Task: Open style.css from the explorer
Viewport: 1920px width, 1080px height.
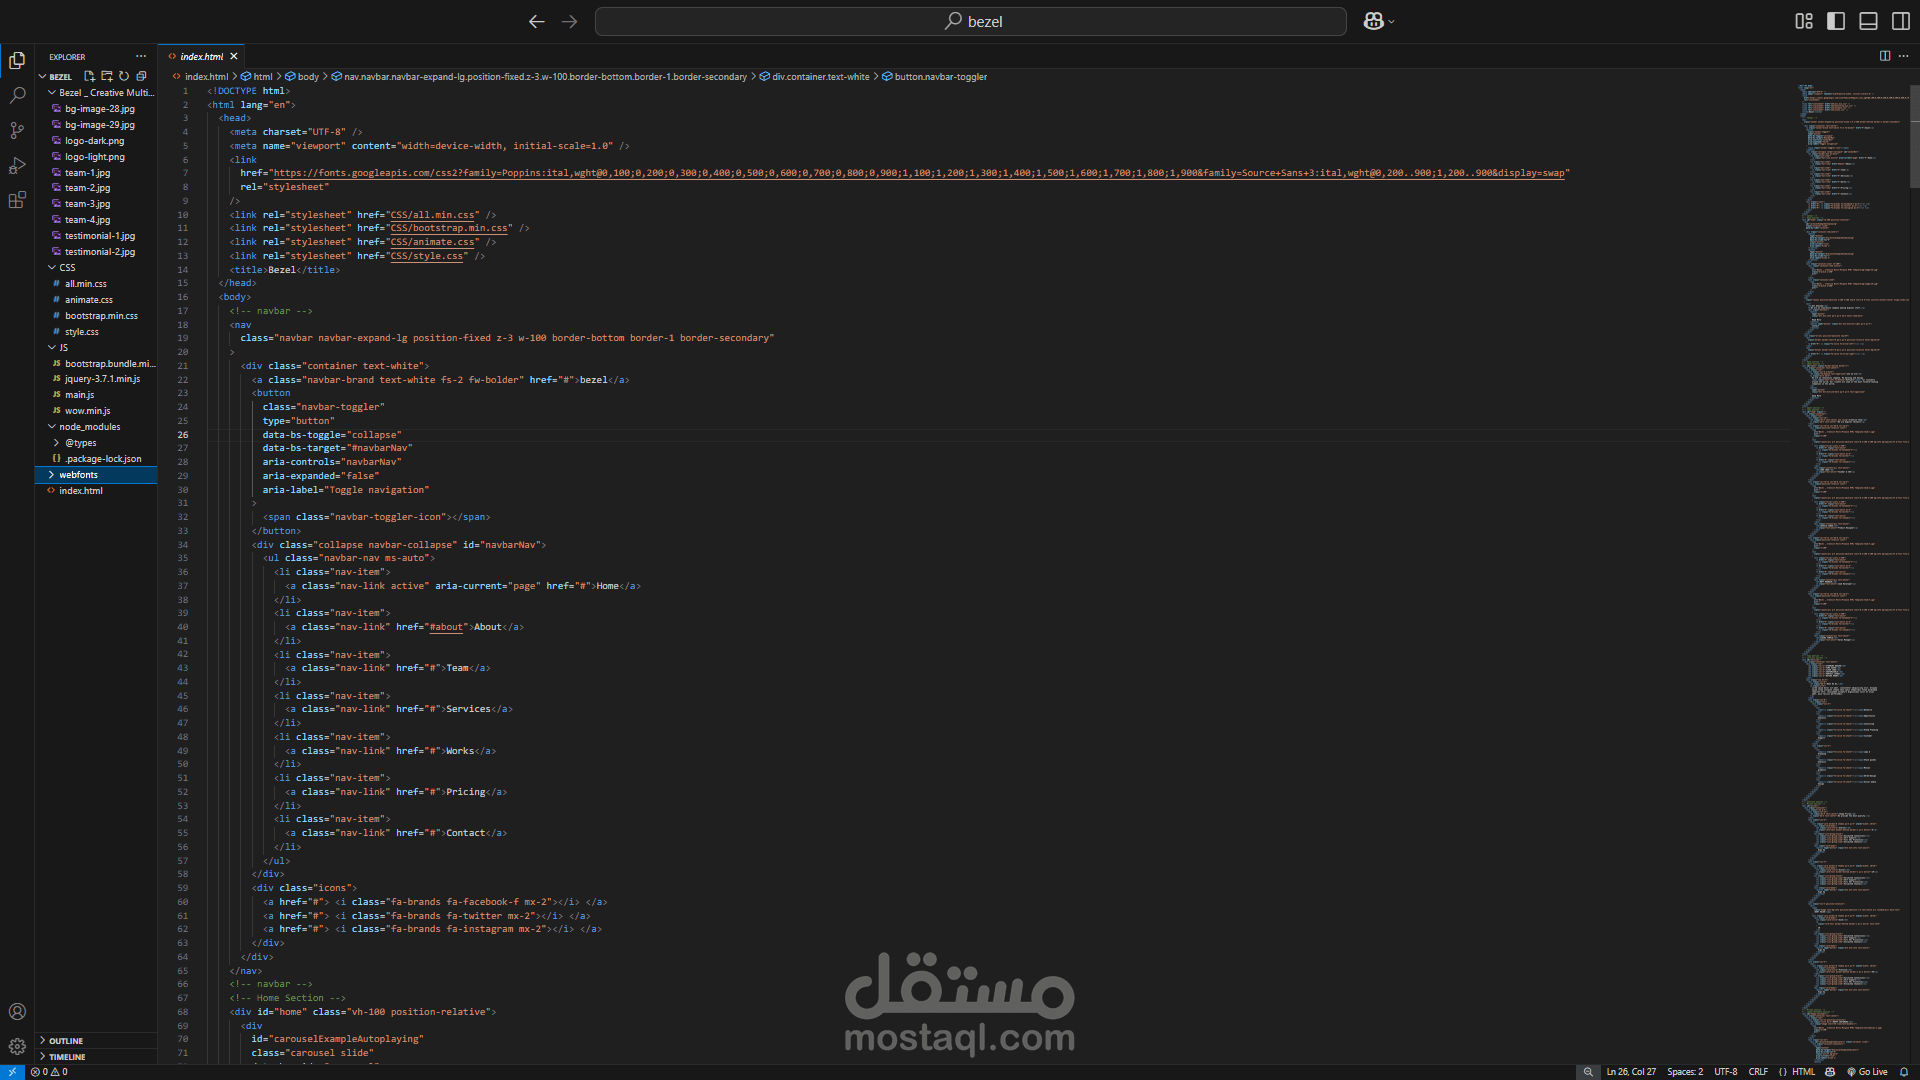Action: (82, 332)
